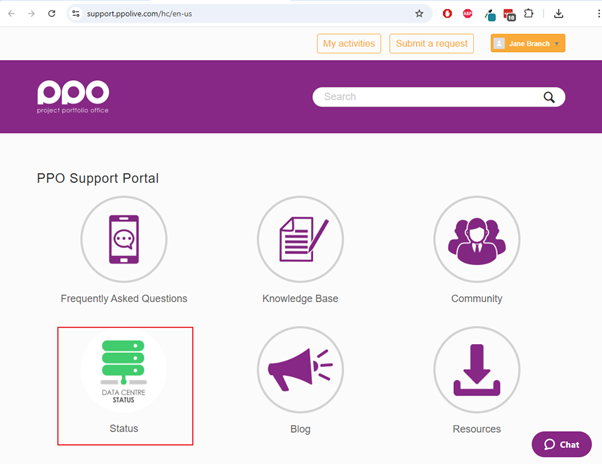Bookmark this page with the star icon
This screenshot has width=602, height=464.
pyautogui.click(x=419, y=14)
